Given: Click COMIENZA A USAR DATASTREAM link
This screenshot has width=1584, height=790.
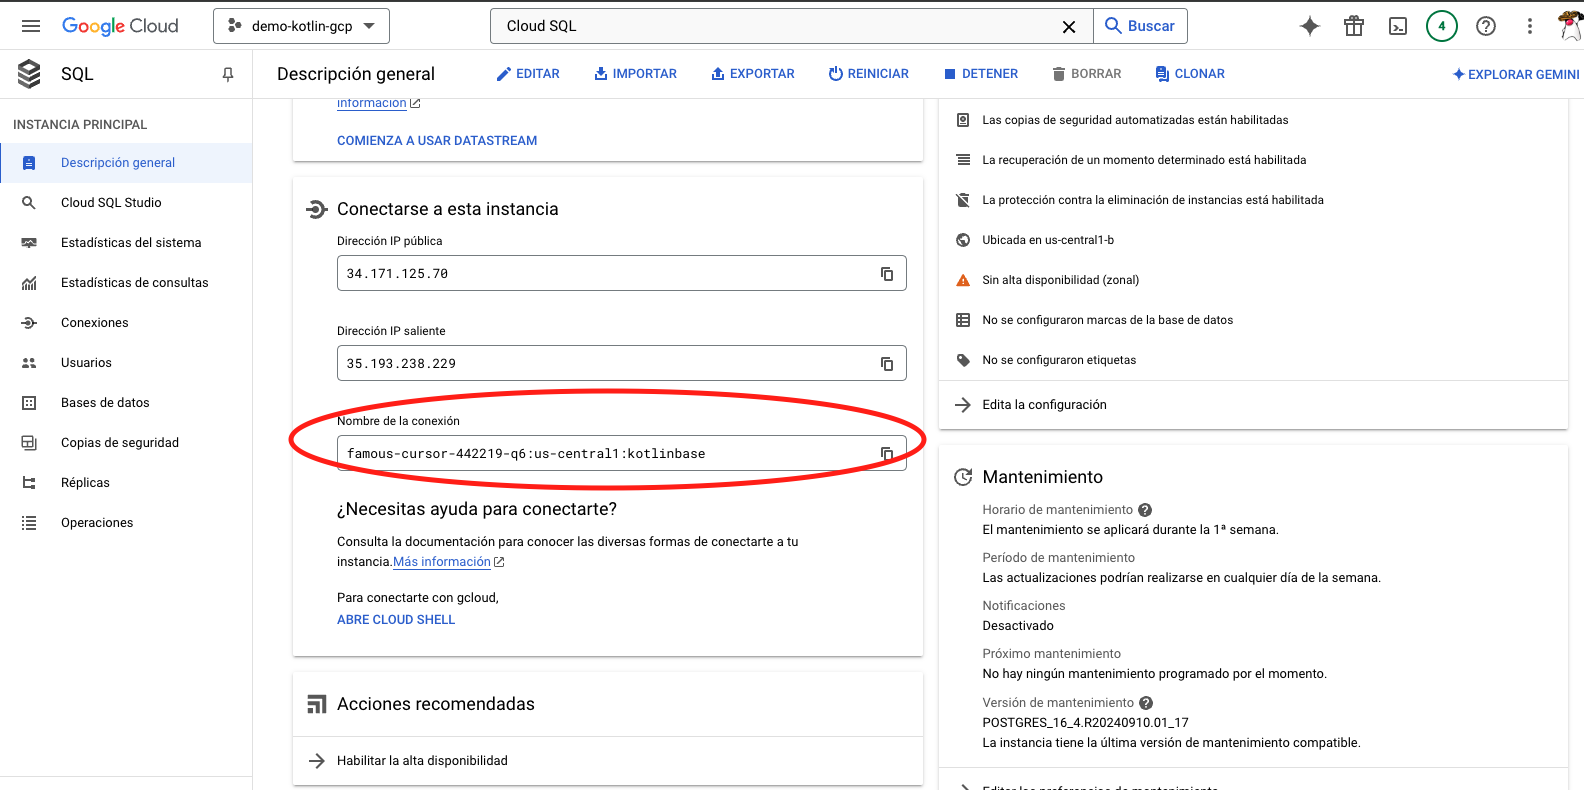Looking at the screenshot, I should click(437, 141).
